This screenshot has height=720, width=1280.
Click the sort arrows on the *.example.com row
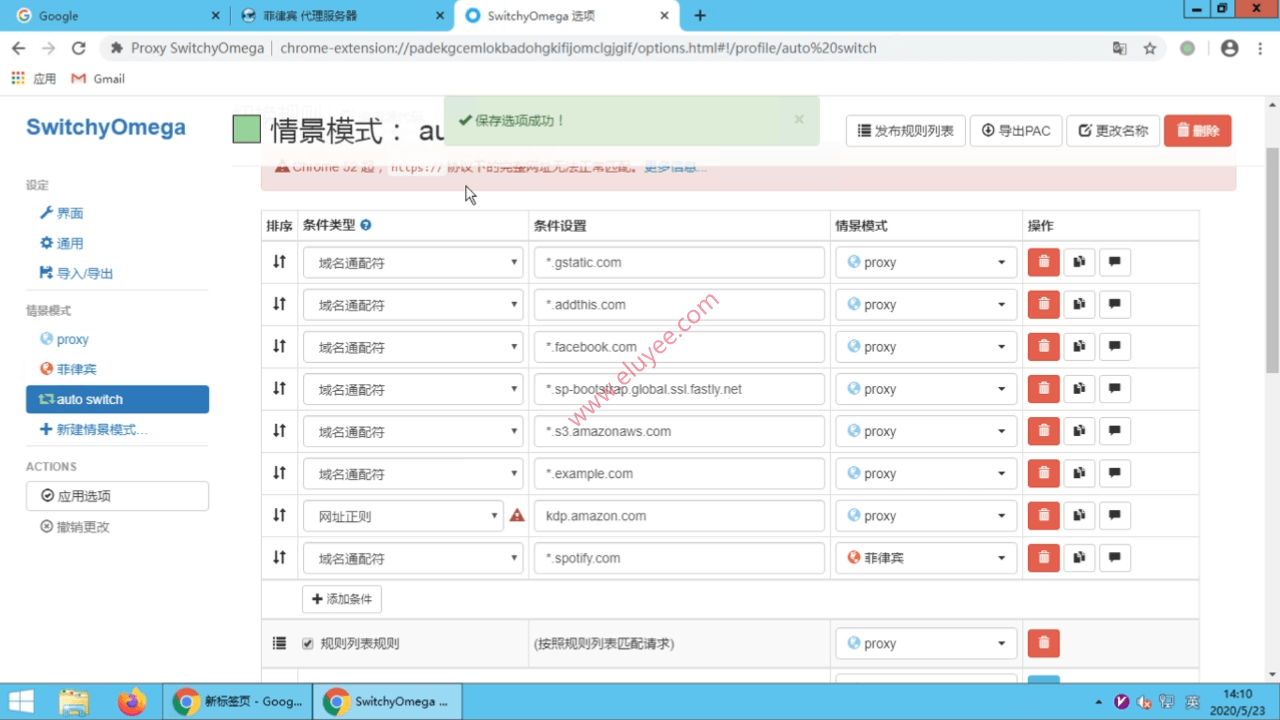(x=279, y=473)
